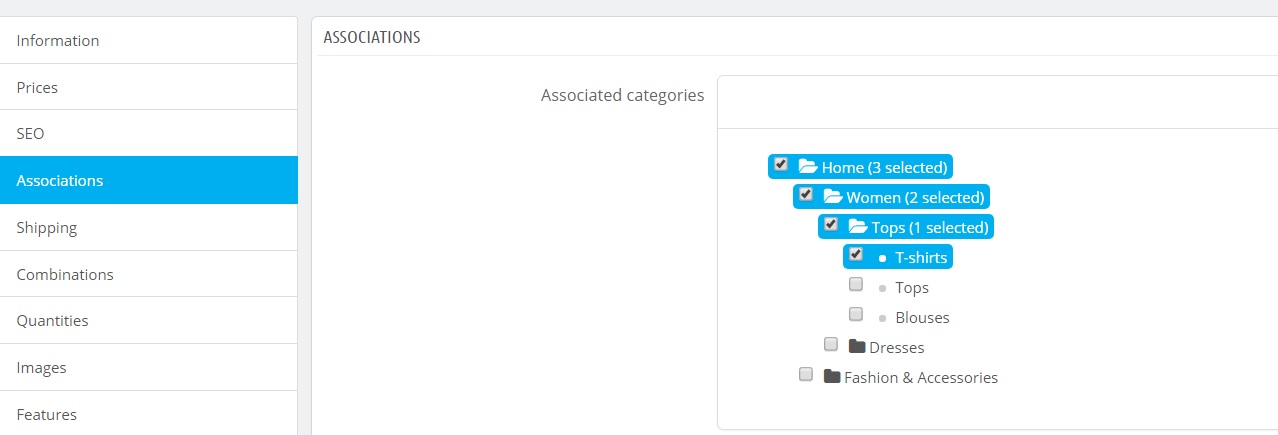
Task: Select the leaf Tops category label
Action: 912,288
